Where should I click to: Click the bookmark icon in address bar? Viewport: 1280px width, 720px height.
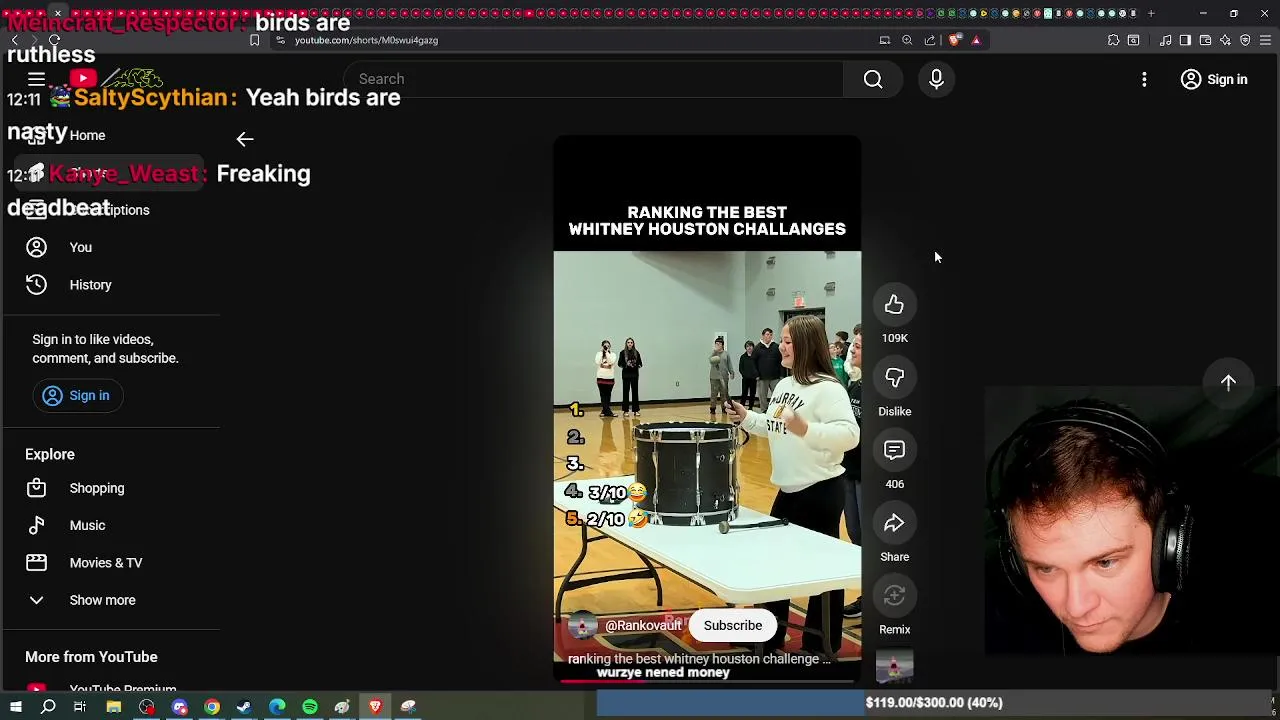254,40
